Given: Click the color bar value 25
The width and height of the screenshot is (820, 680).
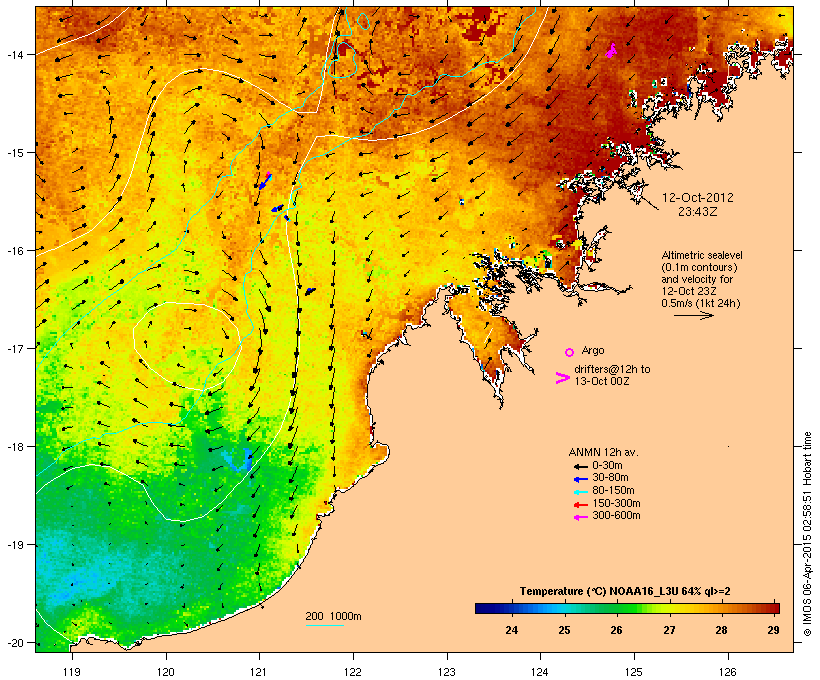Looking at the screenshot, I should [x=564, y=630].
